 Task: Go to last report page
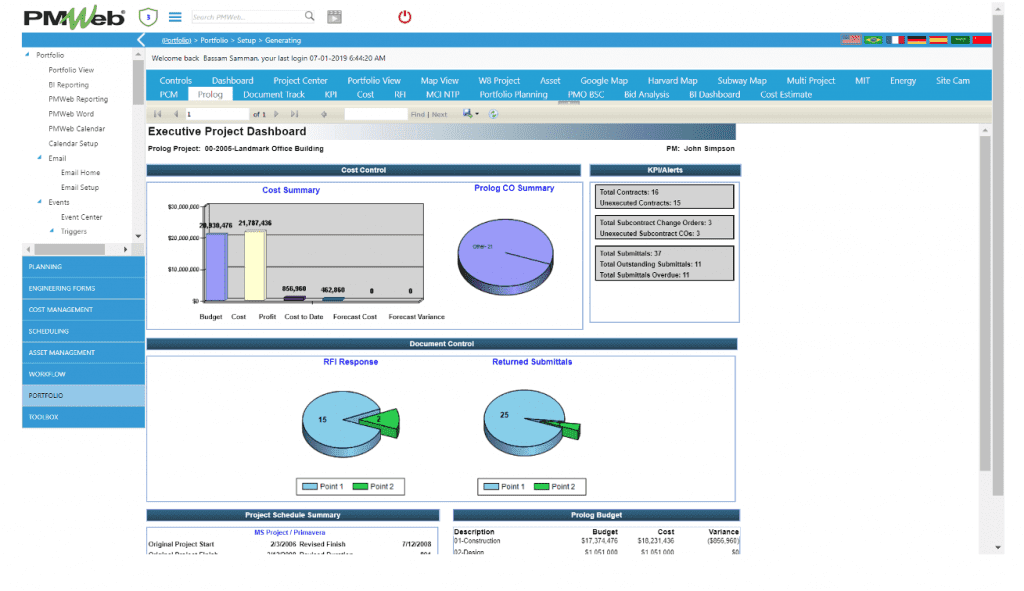[x=295, y=114]
